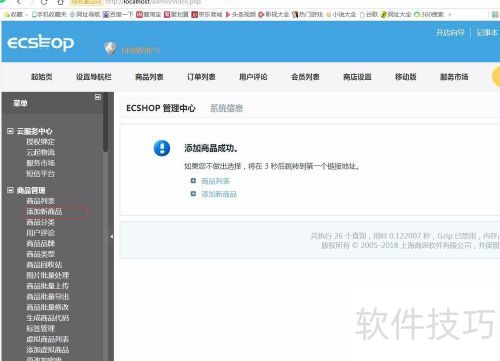This screenshot has width=500, height=361.
Task: Open 商品列表 in the top navigation bar
Action: [x=149, y=77]
